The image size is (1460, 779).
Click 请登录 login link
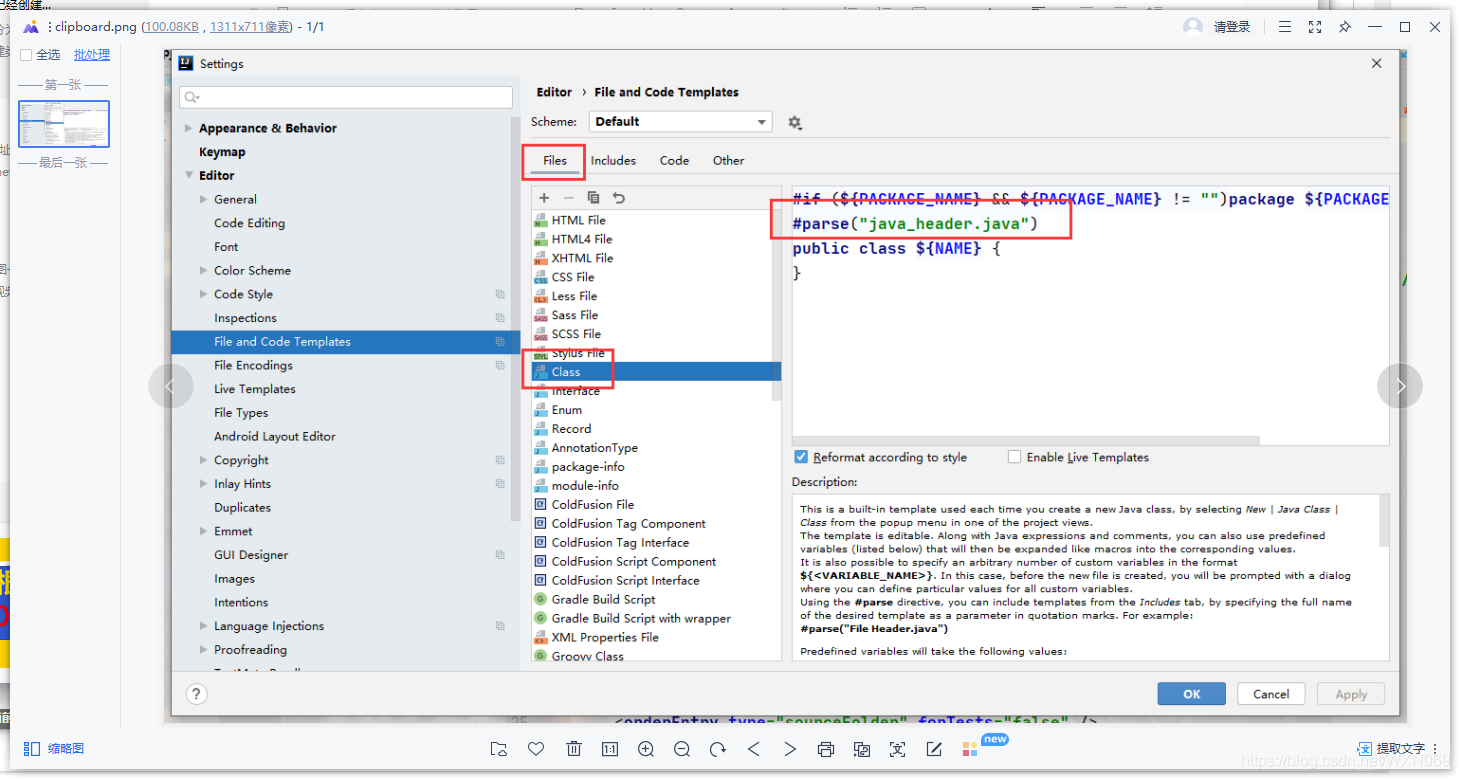tap(1232, 27)
